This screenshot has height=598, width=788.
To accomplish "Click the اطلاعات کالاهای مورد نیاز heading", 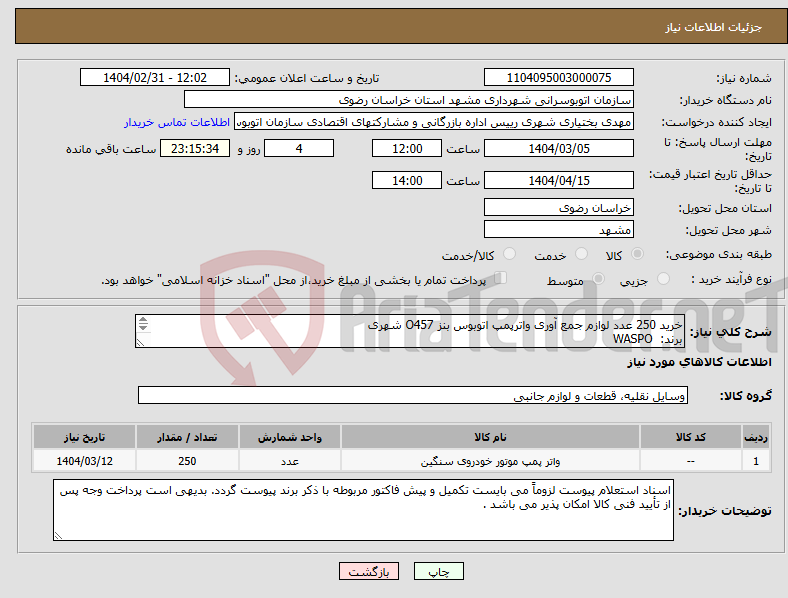I will click(x=699, y=362).
